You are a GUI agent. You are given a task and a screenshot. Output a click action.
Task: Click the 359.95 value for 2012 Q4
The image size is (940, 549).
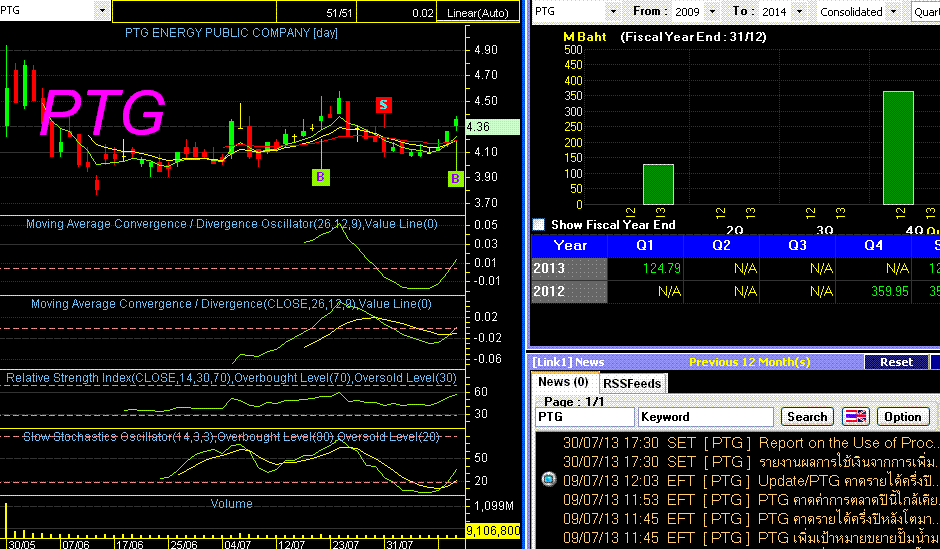click(x=890, y=291)
